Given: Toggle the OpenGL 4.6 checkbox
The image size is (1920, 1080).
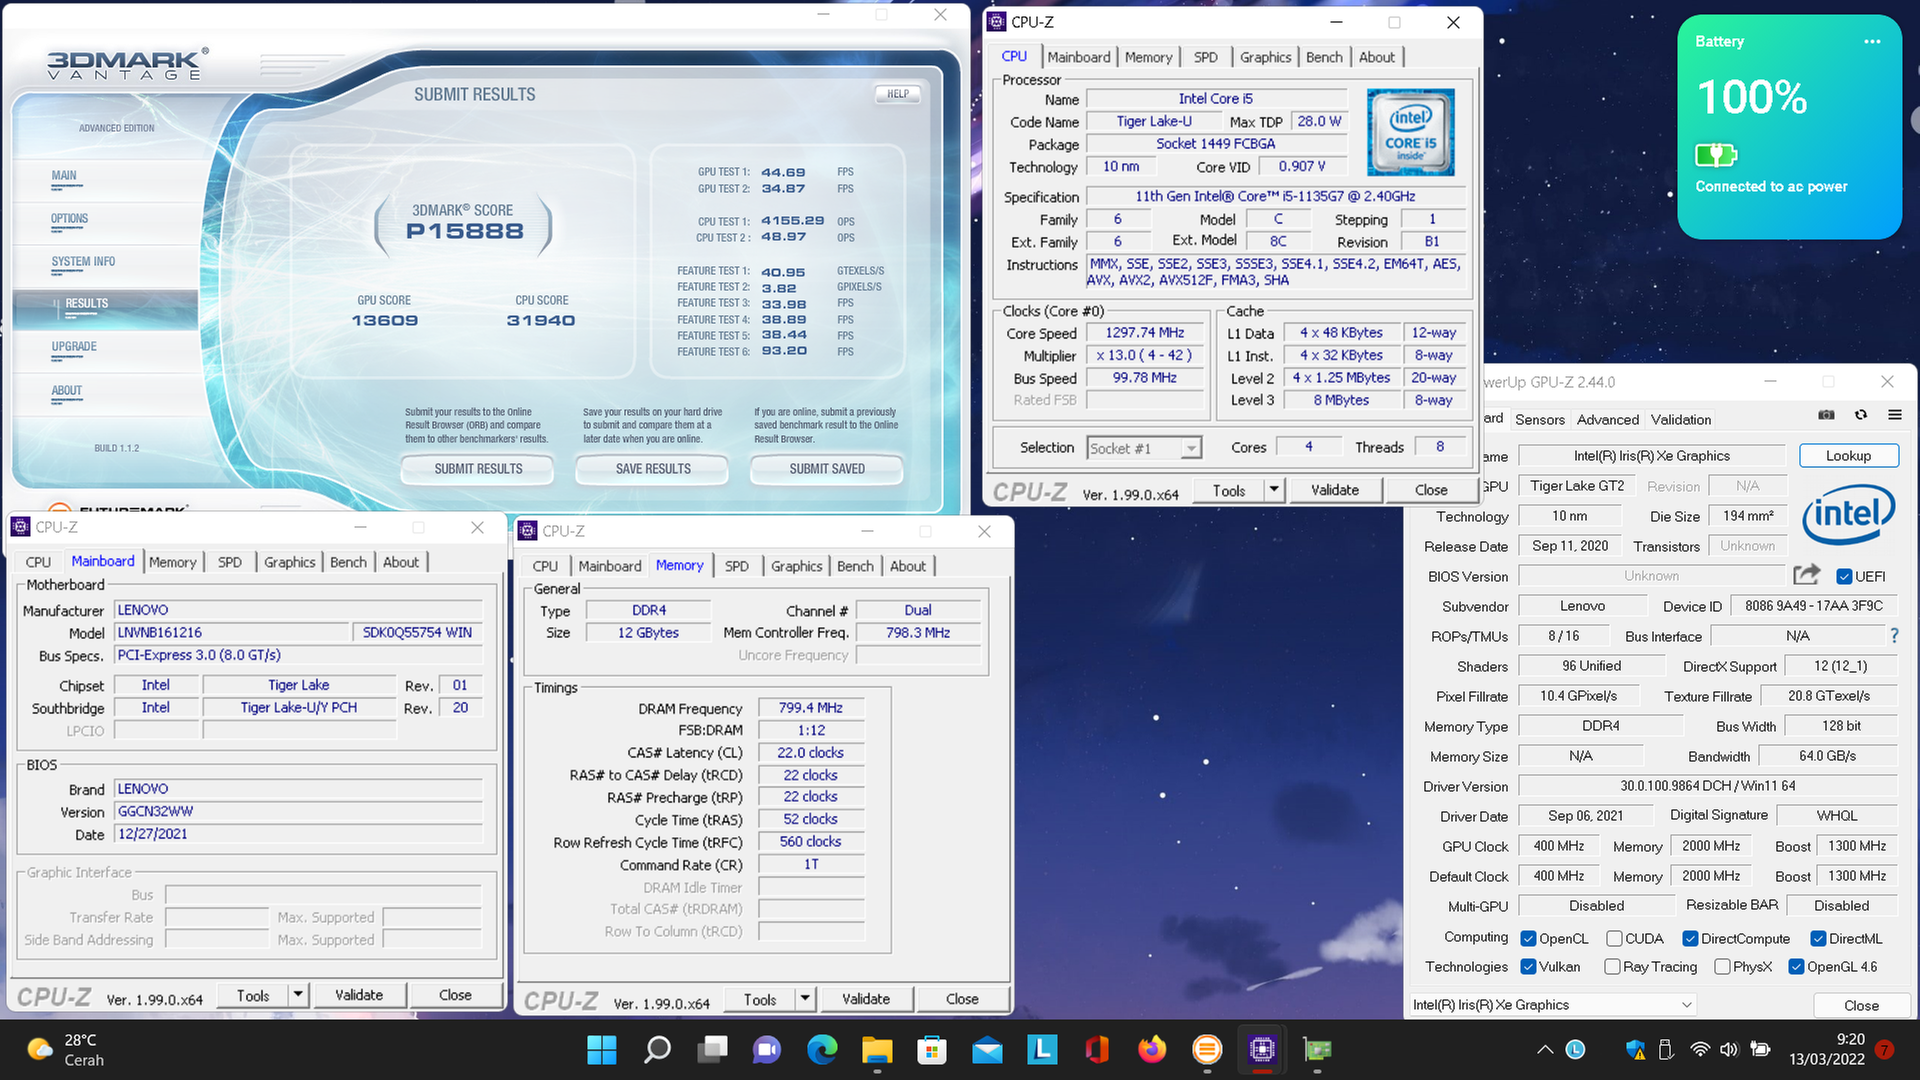Looking at the screenshot, I should tap(1796, 966).
